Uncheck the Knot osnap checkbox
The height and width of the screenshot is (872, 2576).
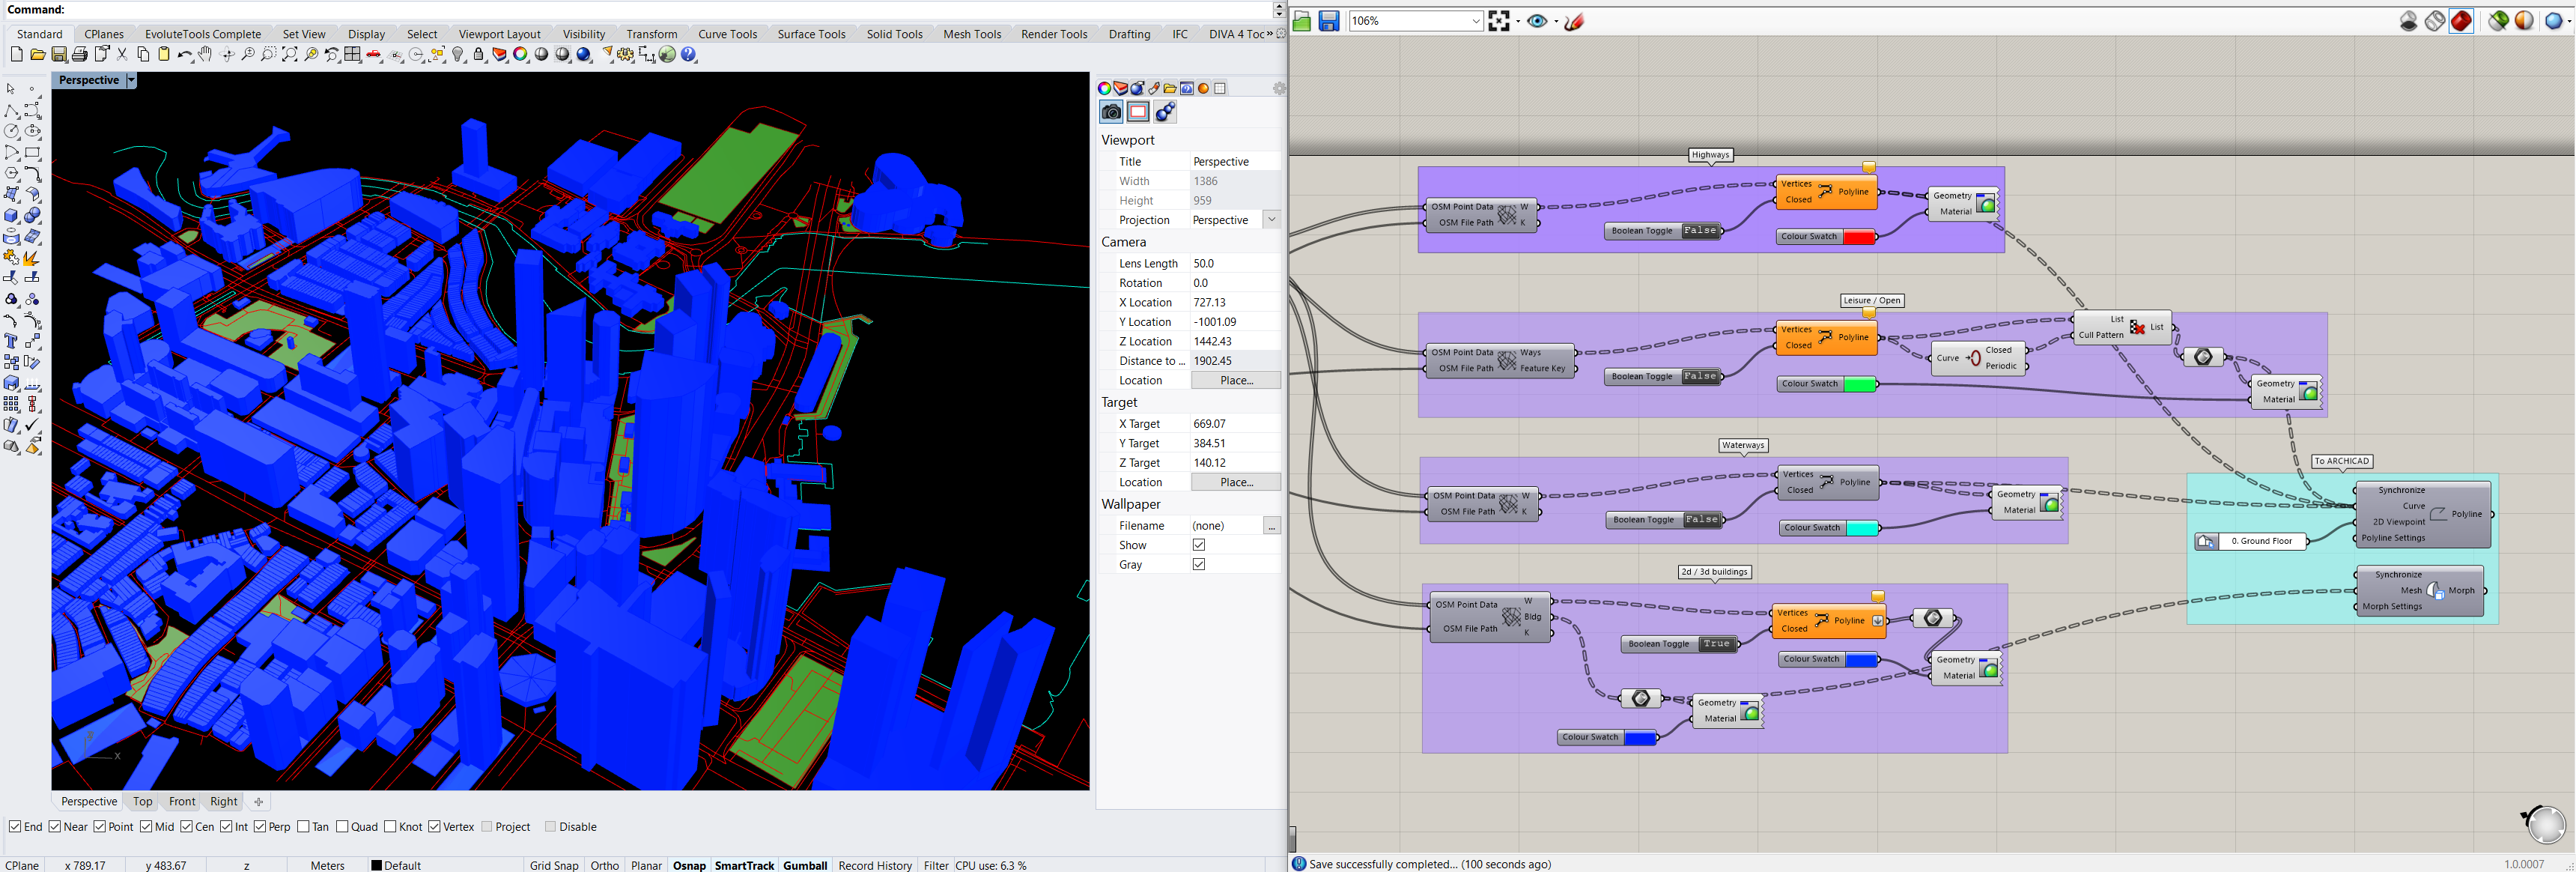(389, 826)
